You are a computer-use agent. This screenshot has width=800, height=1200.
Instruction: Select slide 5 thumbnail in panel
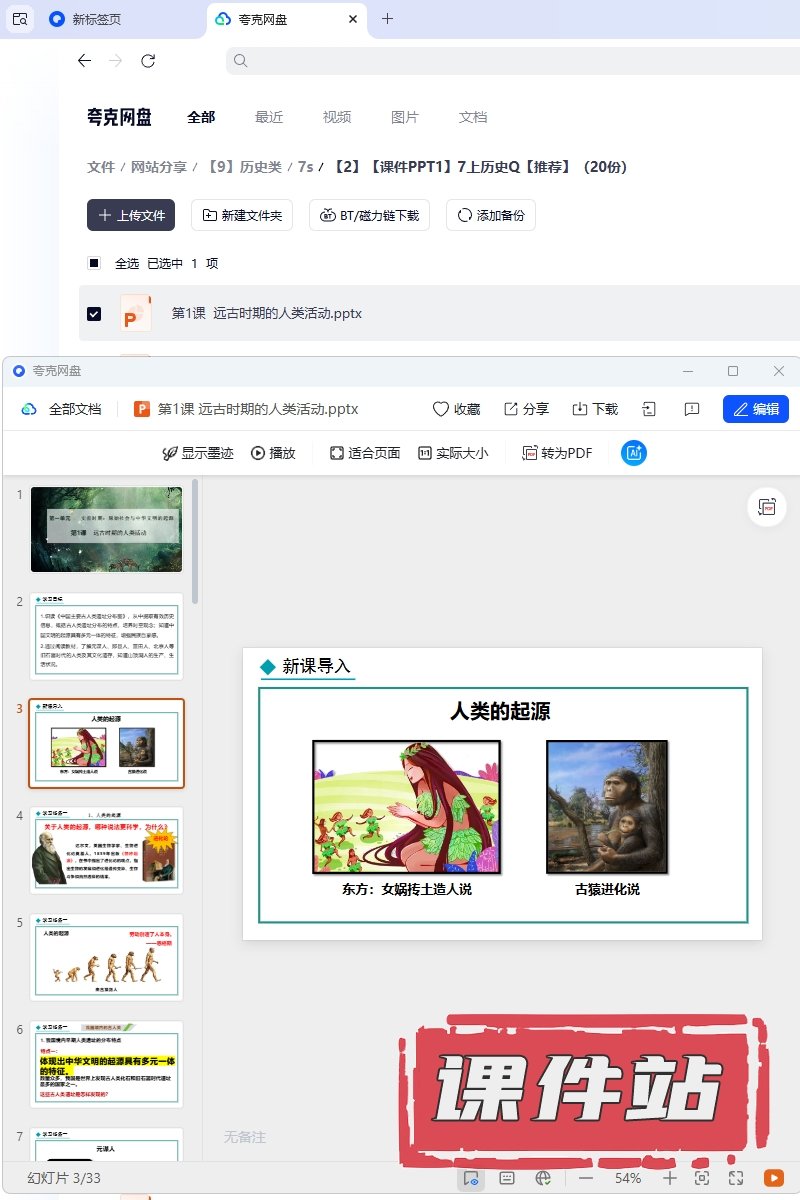tap(106, 957)
